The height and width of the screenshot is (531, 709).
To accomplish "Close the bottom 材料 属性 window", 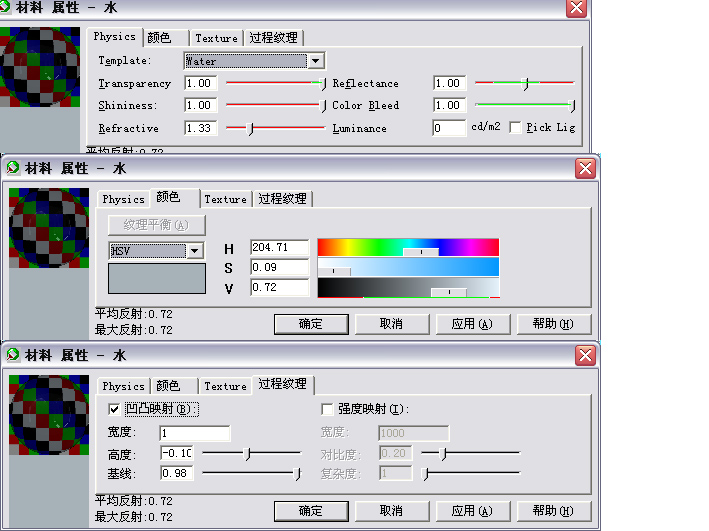I will coord(586,356).
